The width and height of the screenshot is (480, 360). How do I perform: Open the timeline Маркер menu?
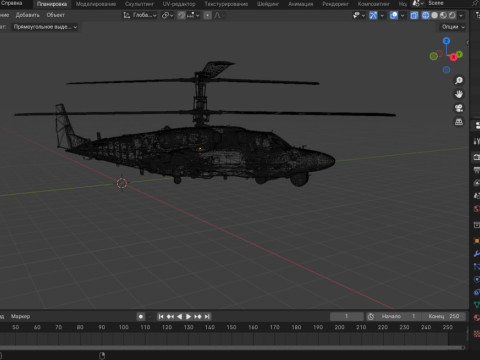pyautogui.click(x=20, y=316)
